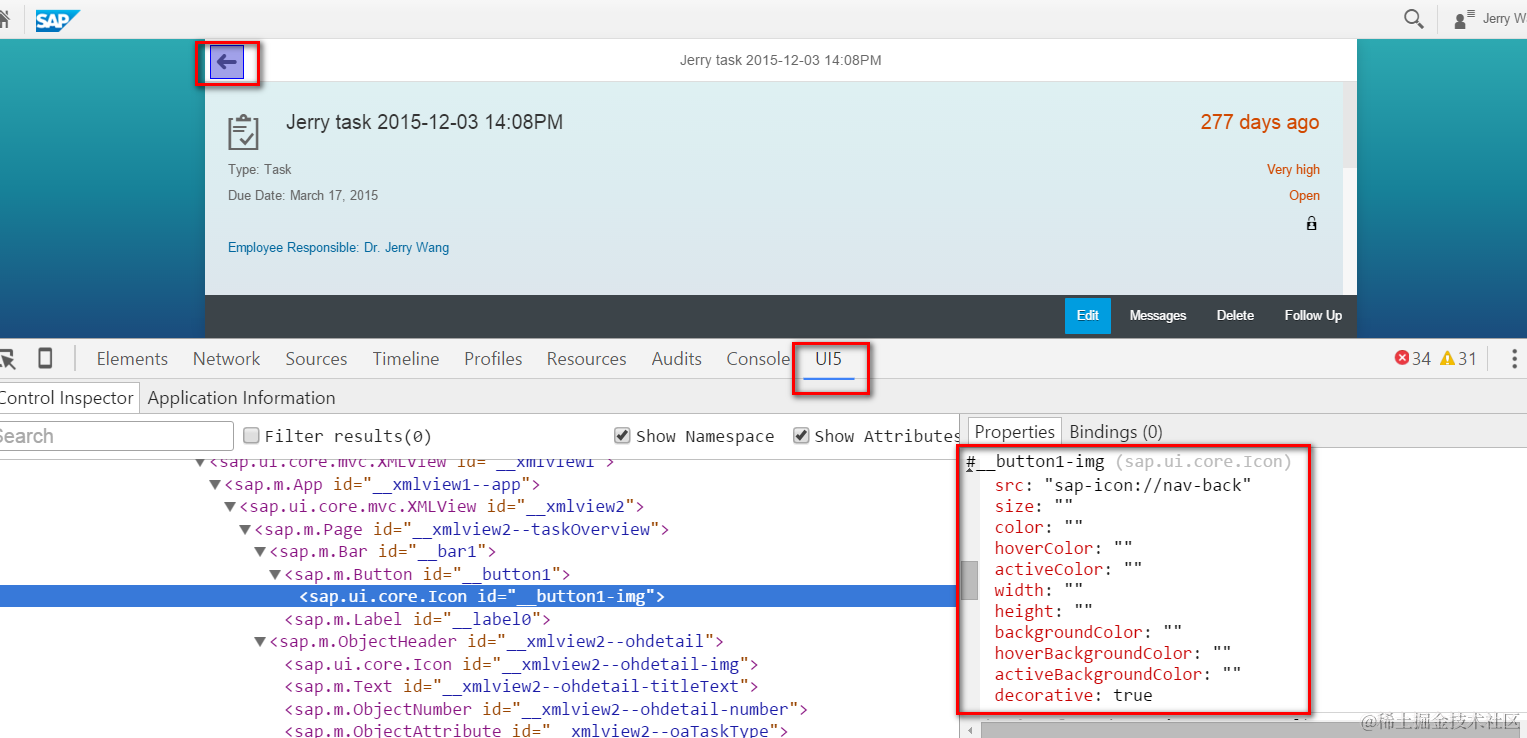The width and height of the screenshot is (1527, 738).
Task: Open the Sources tab
Action: [x=316, y=359]
